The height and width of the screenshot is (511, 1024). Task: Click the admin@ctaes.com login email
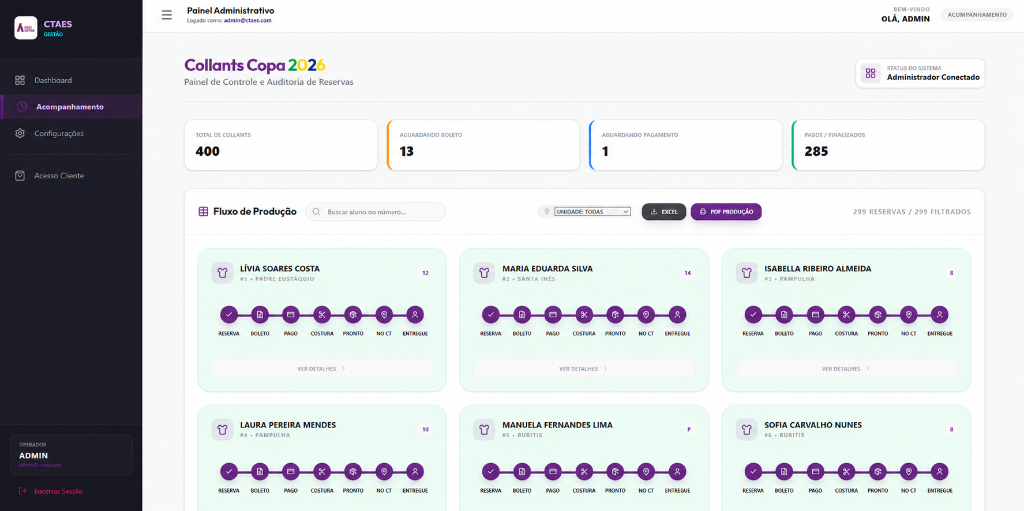pyautogui.click(x=247, y=20)
